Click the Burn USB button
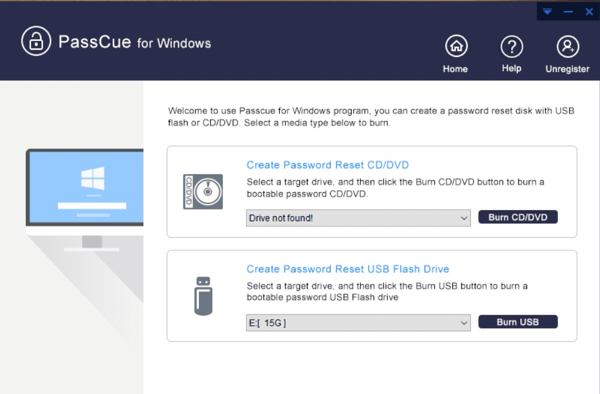The width and height of the screenshot is (600, 394). 518,322
